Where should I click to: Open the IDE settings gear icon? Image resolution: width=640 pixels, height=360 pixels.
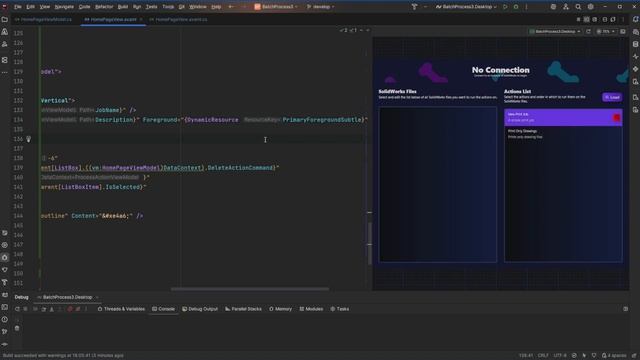591,7
